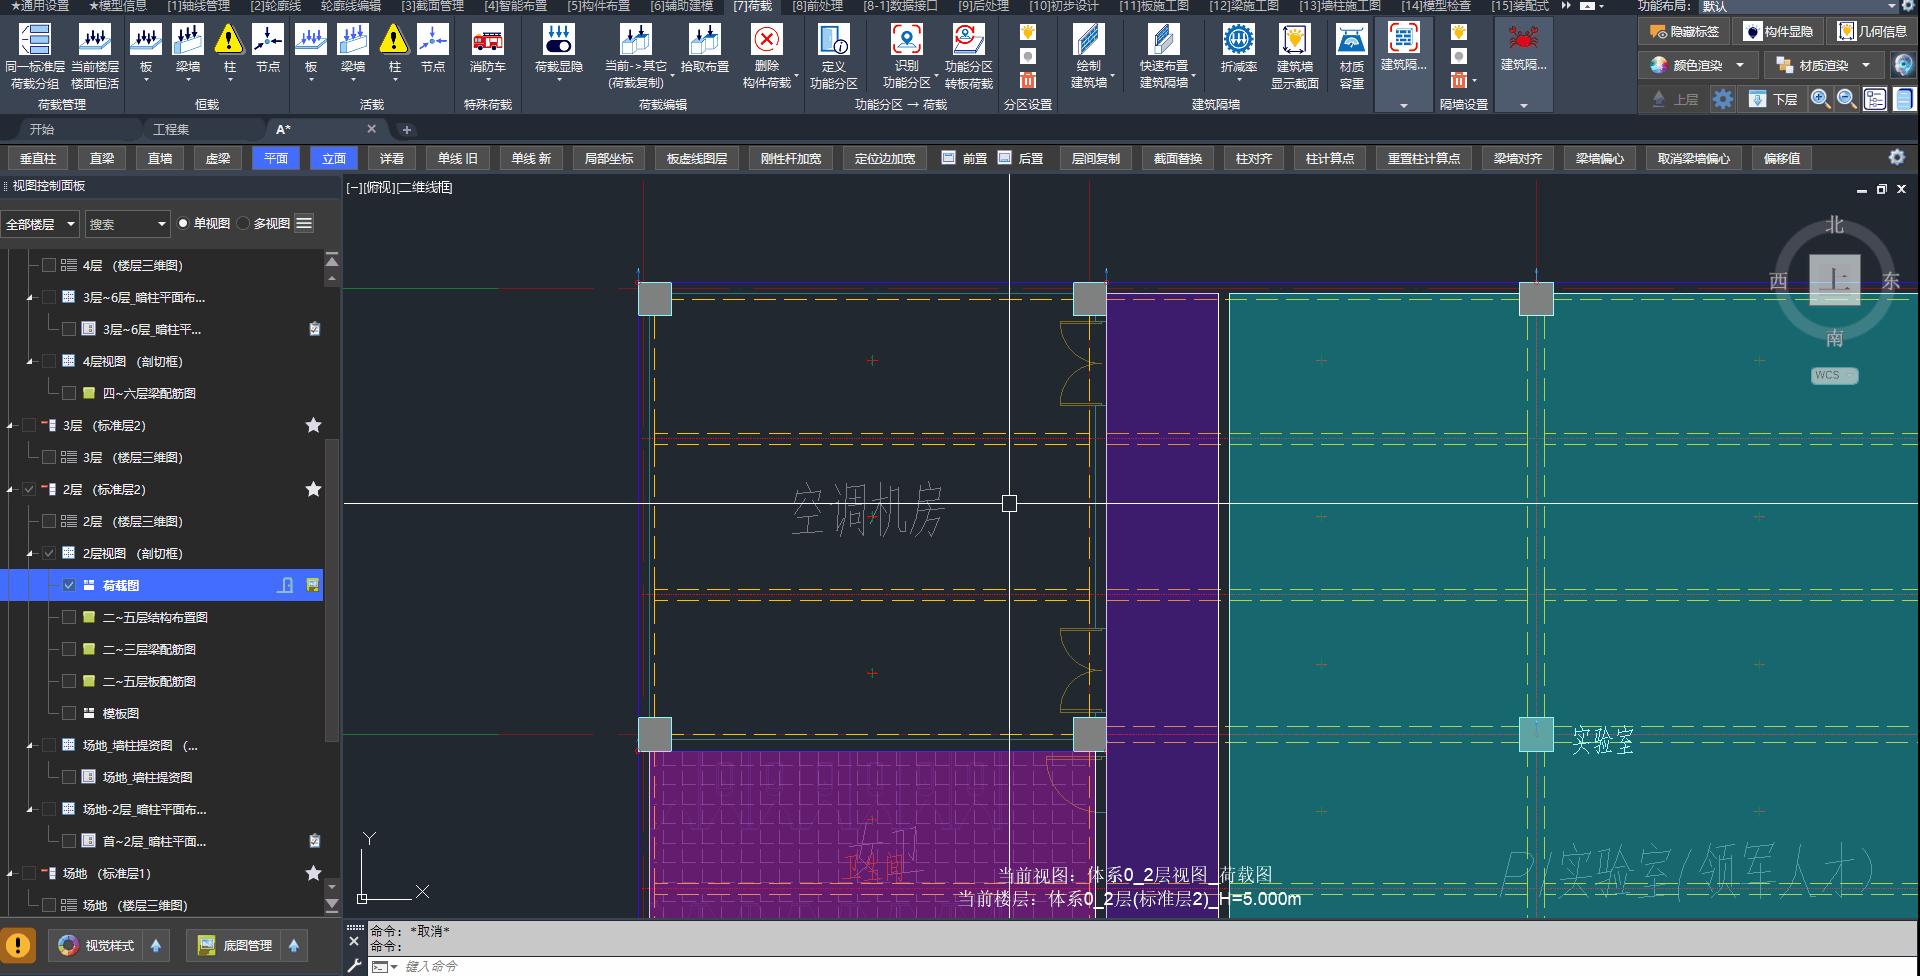Toggle the 前置 checkbox in toolbar
Screen dimensions: 1920x976
tap(948, 158)
